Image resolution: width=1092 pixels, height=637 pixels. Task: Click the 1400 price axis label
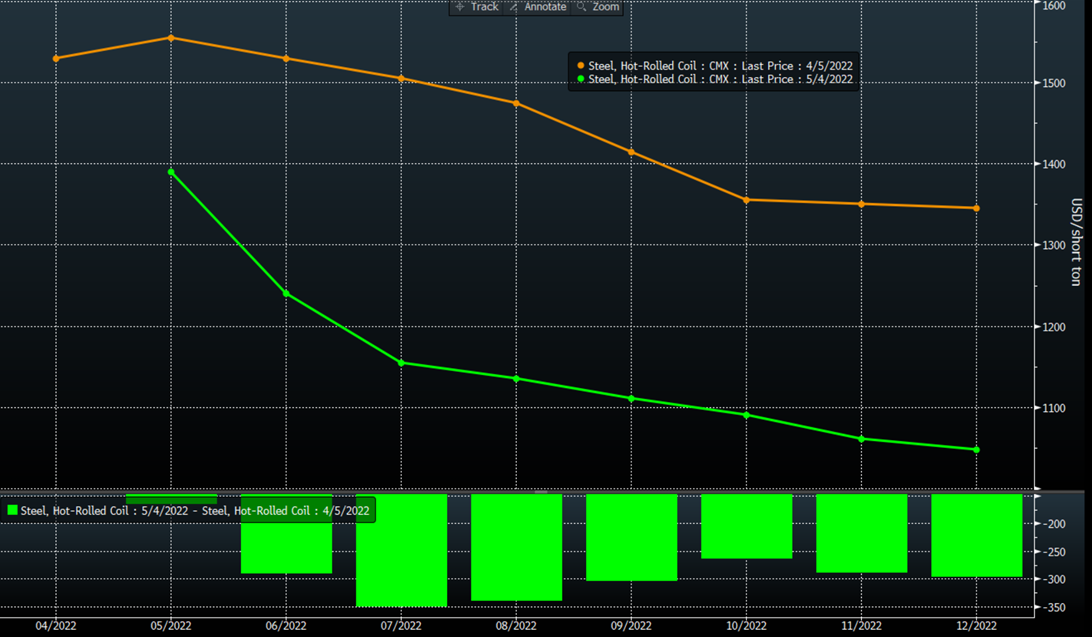pyautogui.click(x=1054, y=164)
